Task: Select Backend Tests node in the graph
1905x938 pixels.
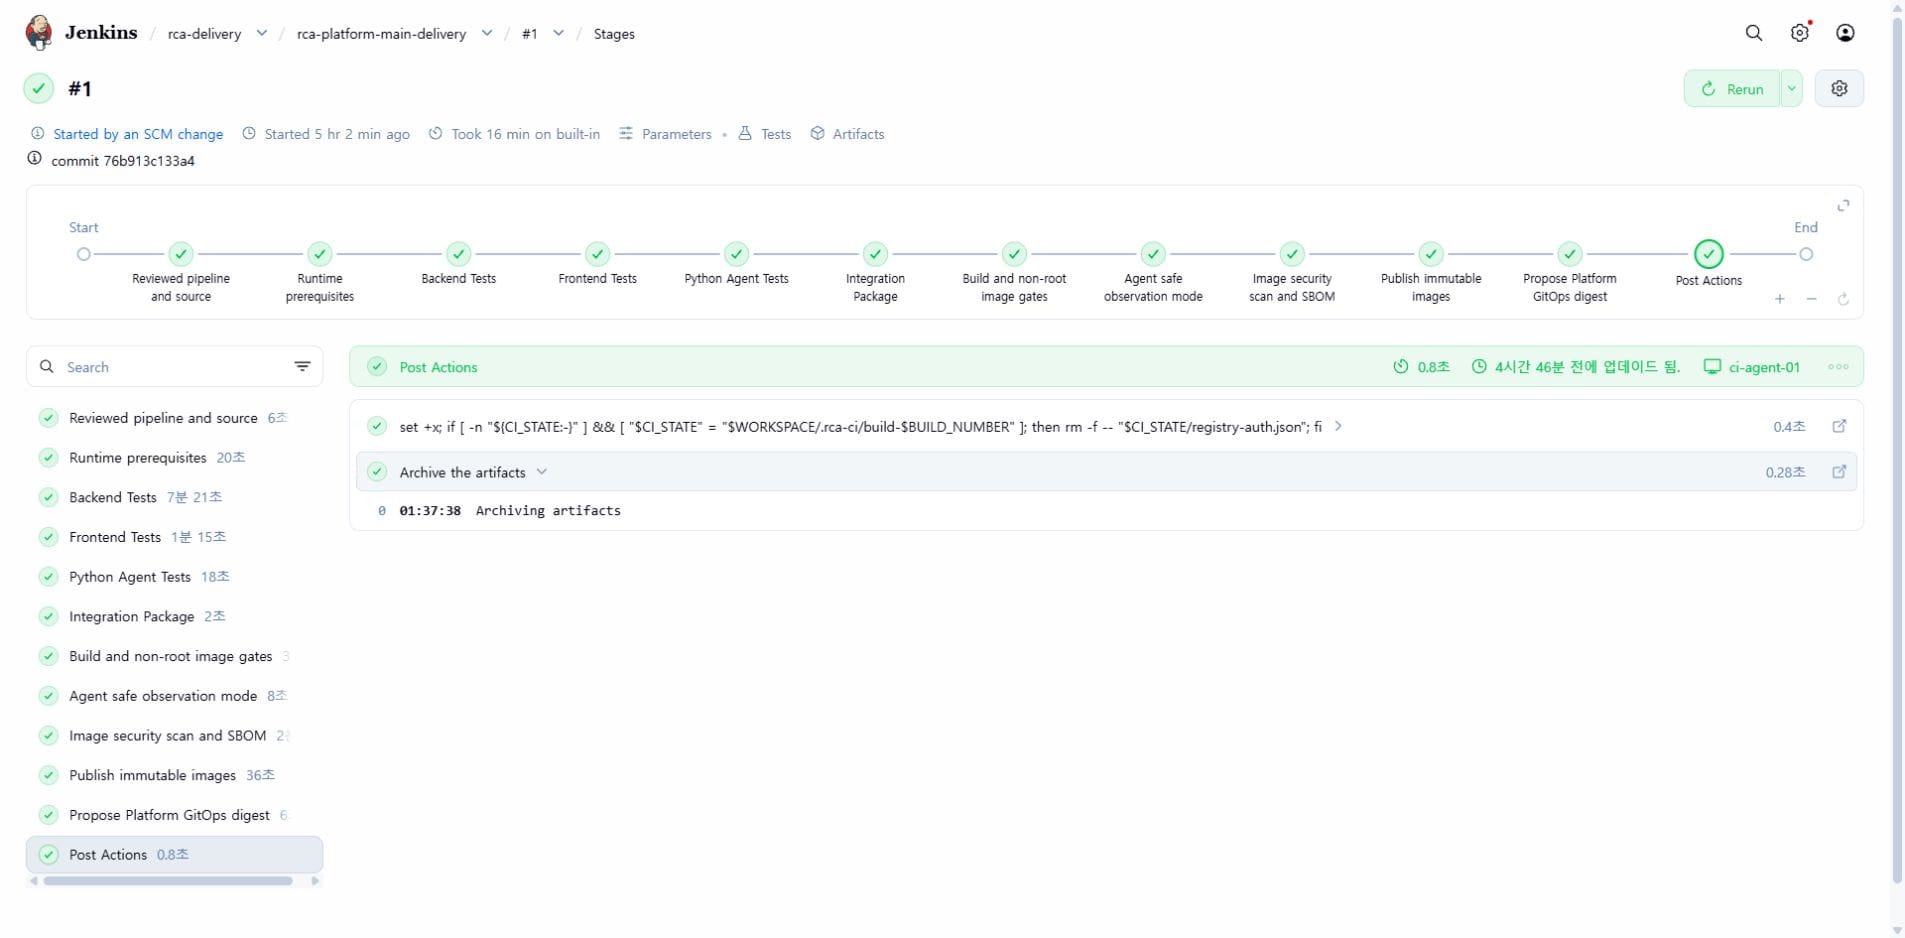Action: pyautogui.click(x=458, y=254)
